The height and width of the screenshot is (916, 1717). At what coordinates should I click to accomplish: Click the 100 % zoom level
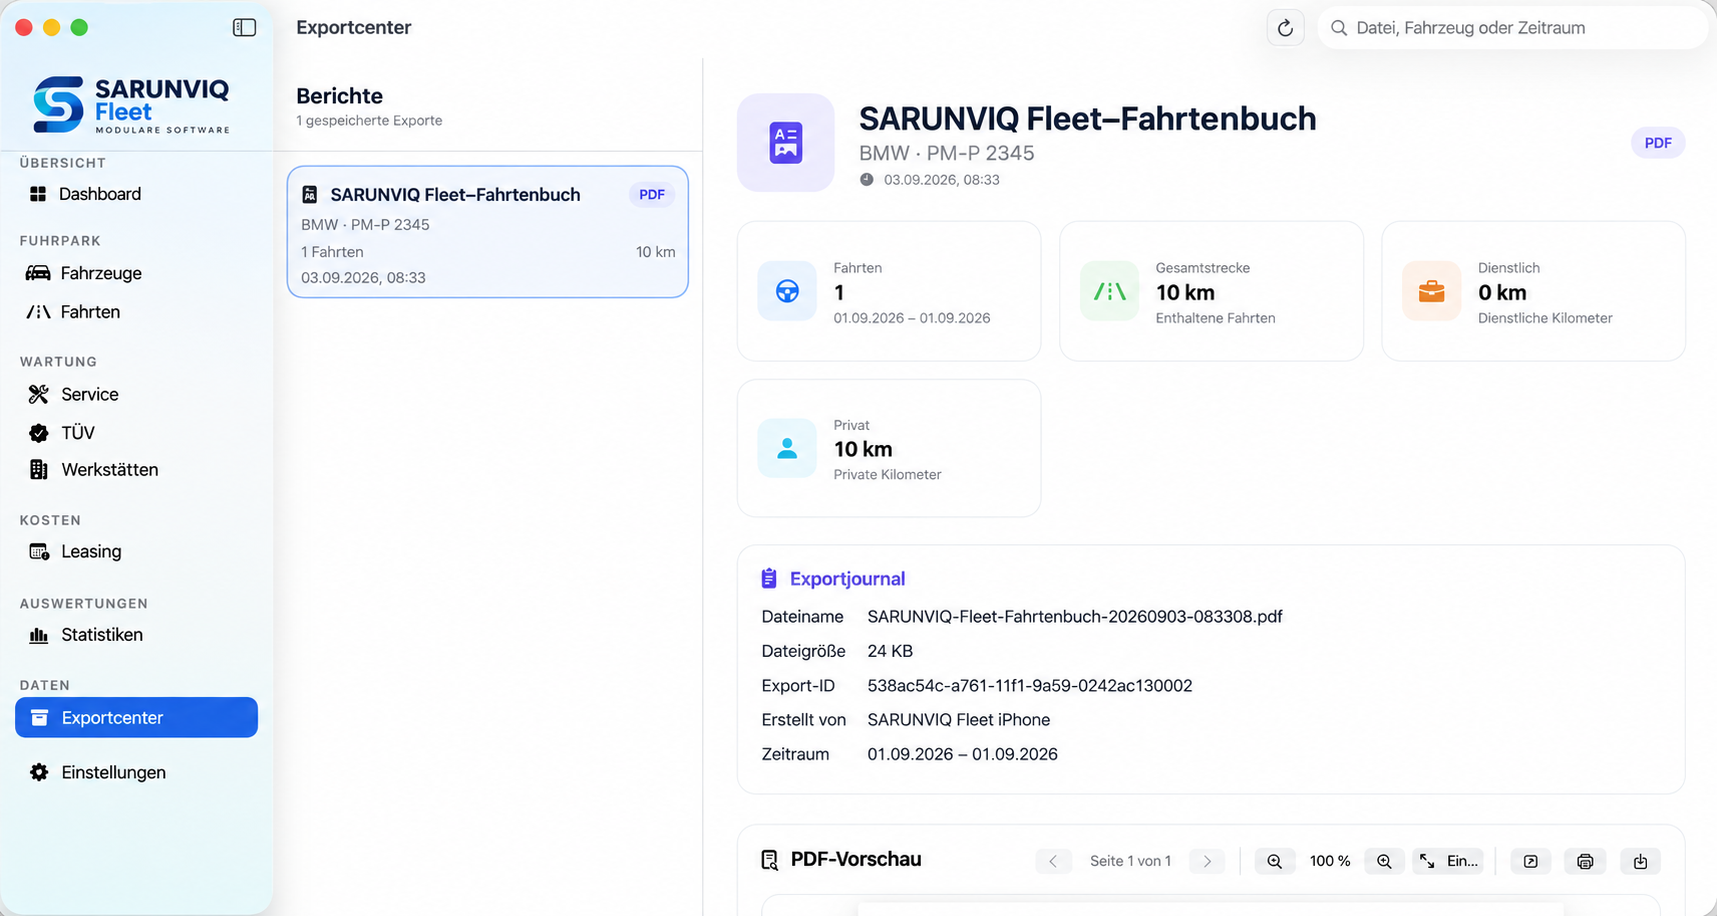click(x=1330, y=861)
